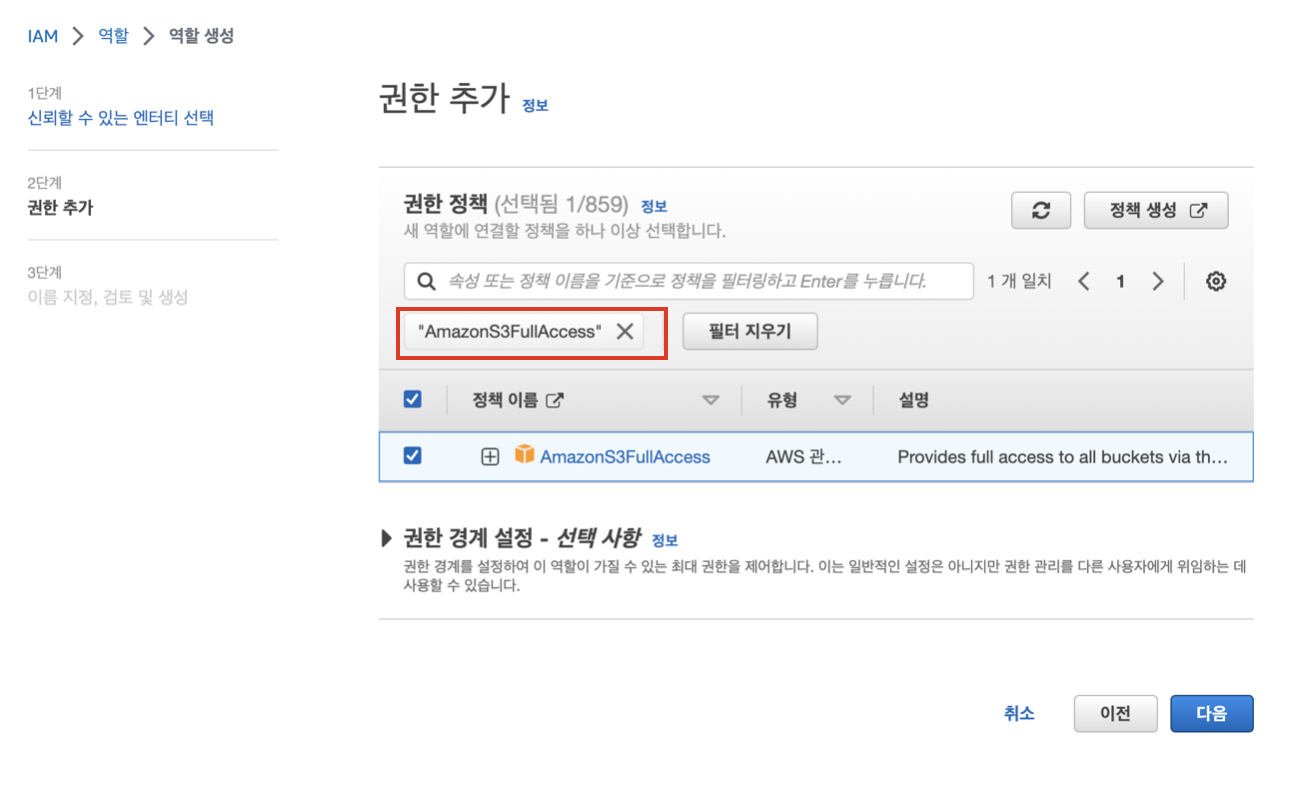Click the 다음 button

point(1212,714)
